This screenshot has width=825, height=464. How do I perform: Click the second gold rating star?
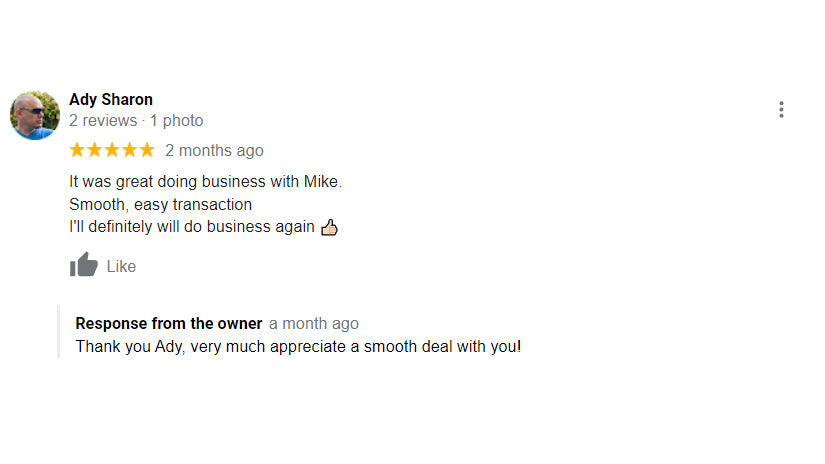pyautogui.click(x=94, y=150)
